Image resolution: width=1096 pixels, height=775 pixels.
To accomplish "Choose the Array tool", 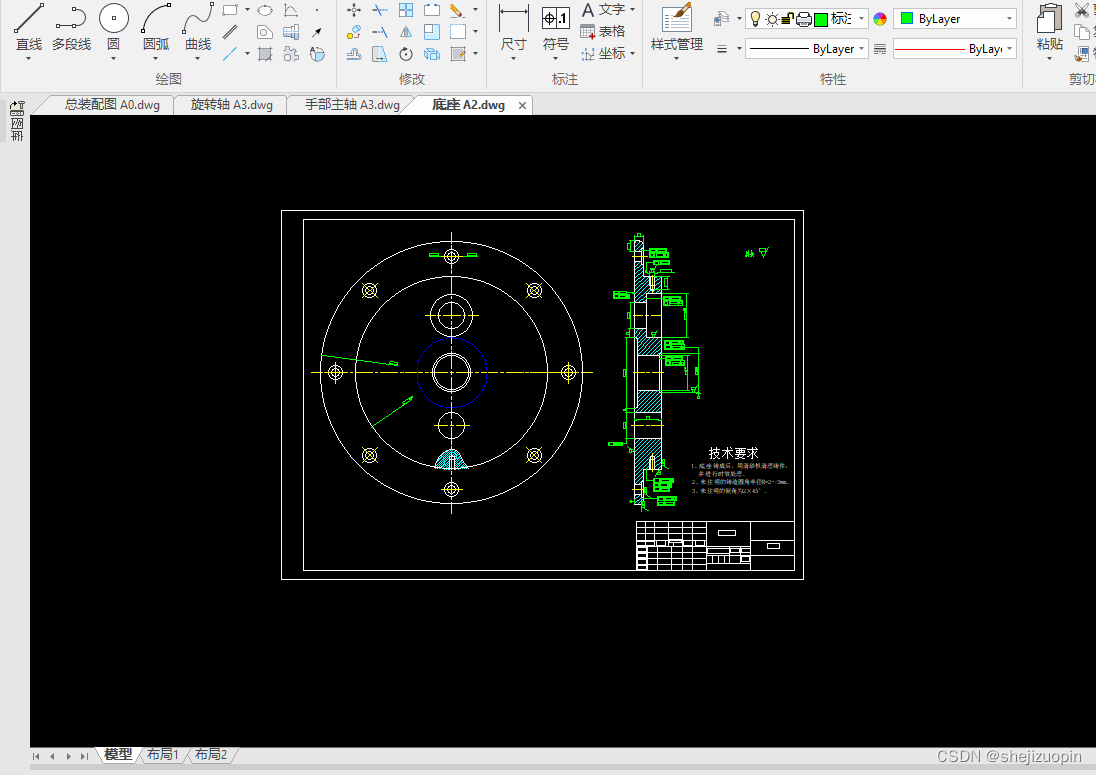I will pyautogui.click(x=406, y=10).
